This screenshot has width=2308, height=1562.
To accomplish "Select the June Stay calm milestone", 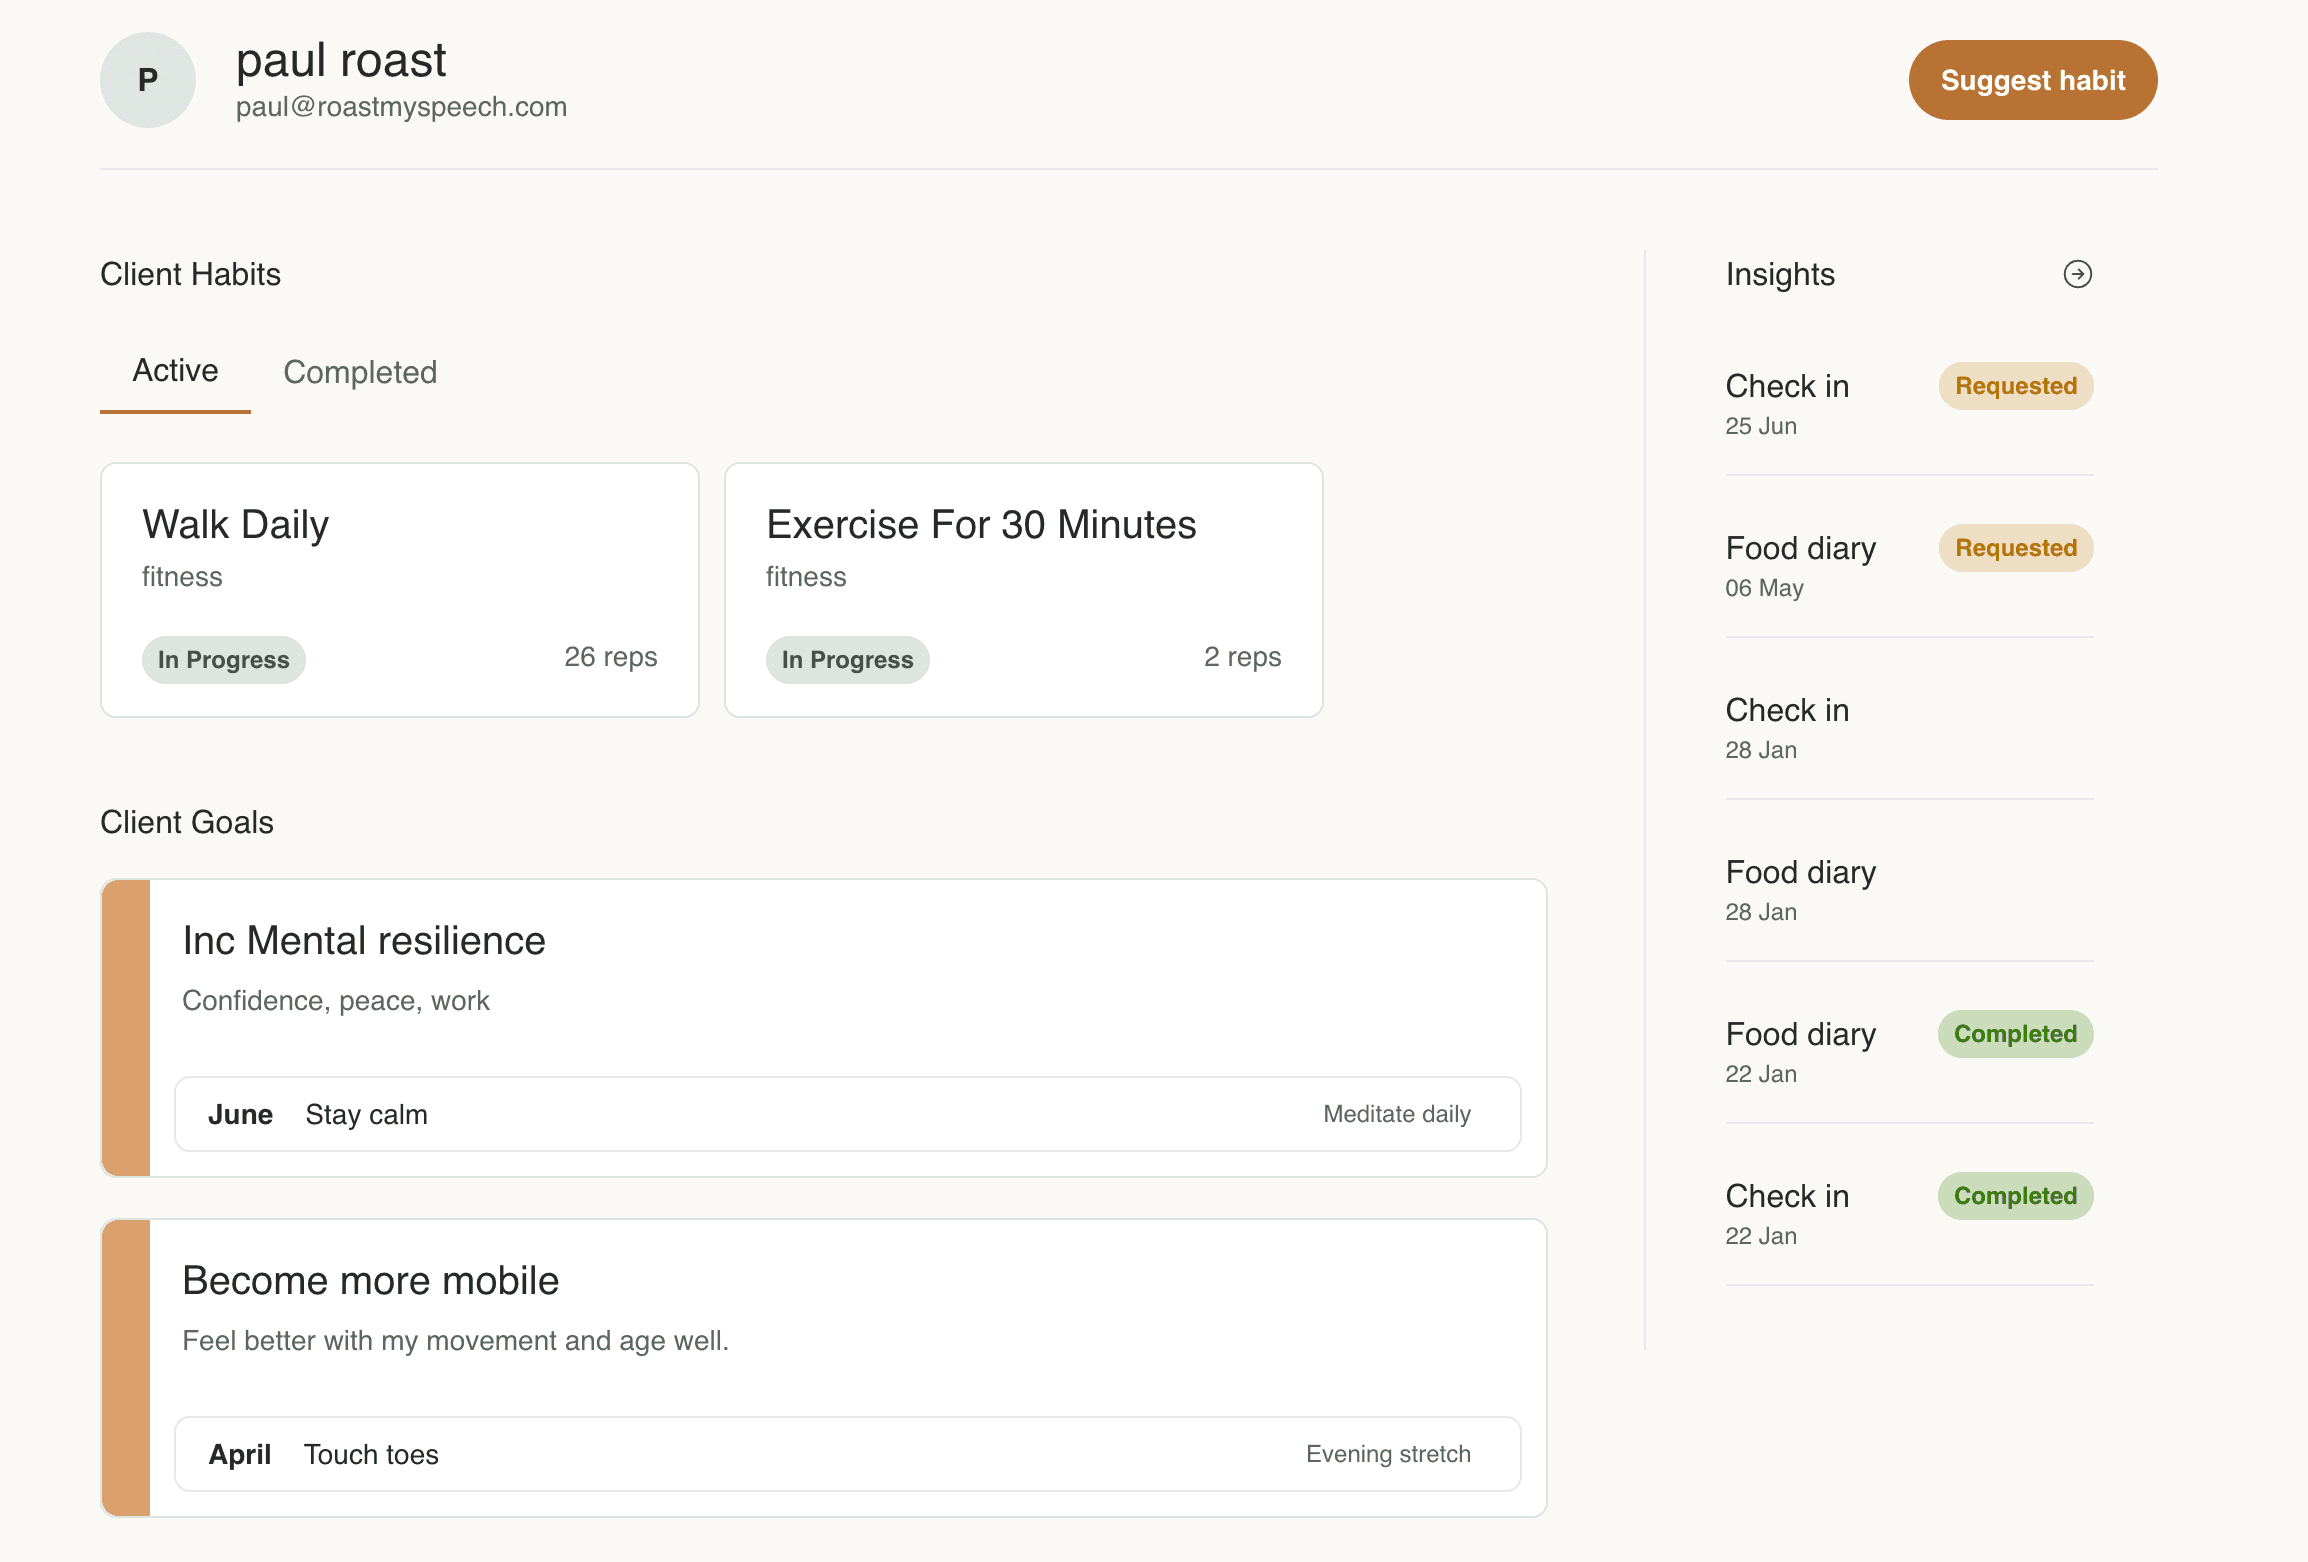I will pyautogui.click(x=847, y=1114).
